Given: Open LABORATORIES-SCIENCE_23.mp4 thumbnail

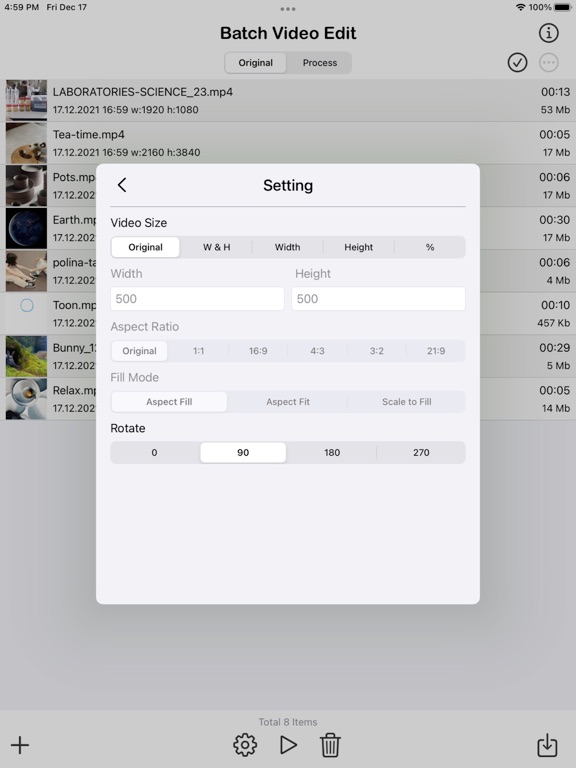Looking at the screenshot, I should pyautogui.click(x=26, y=100).
